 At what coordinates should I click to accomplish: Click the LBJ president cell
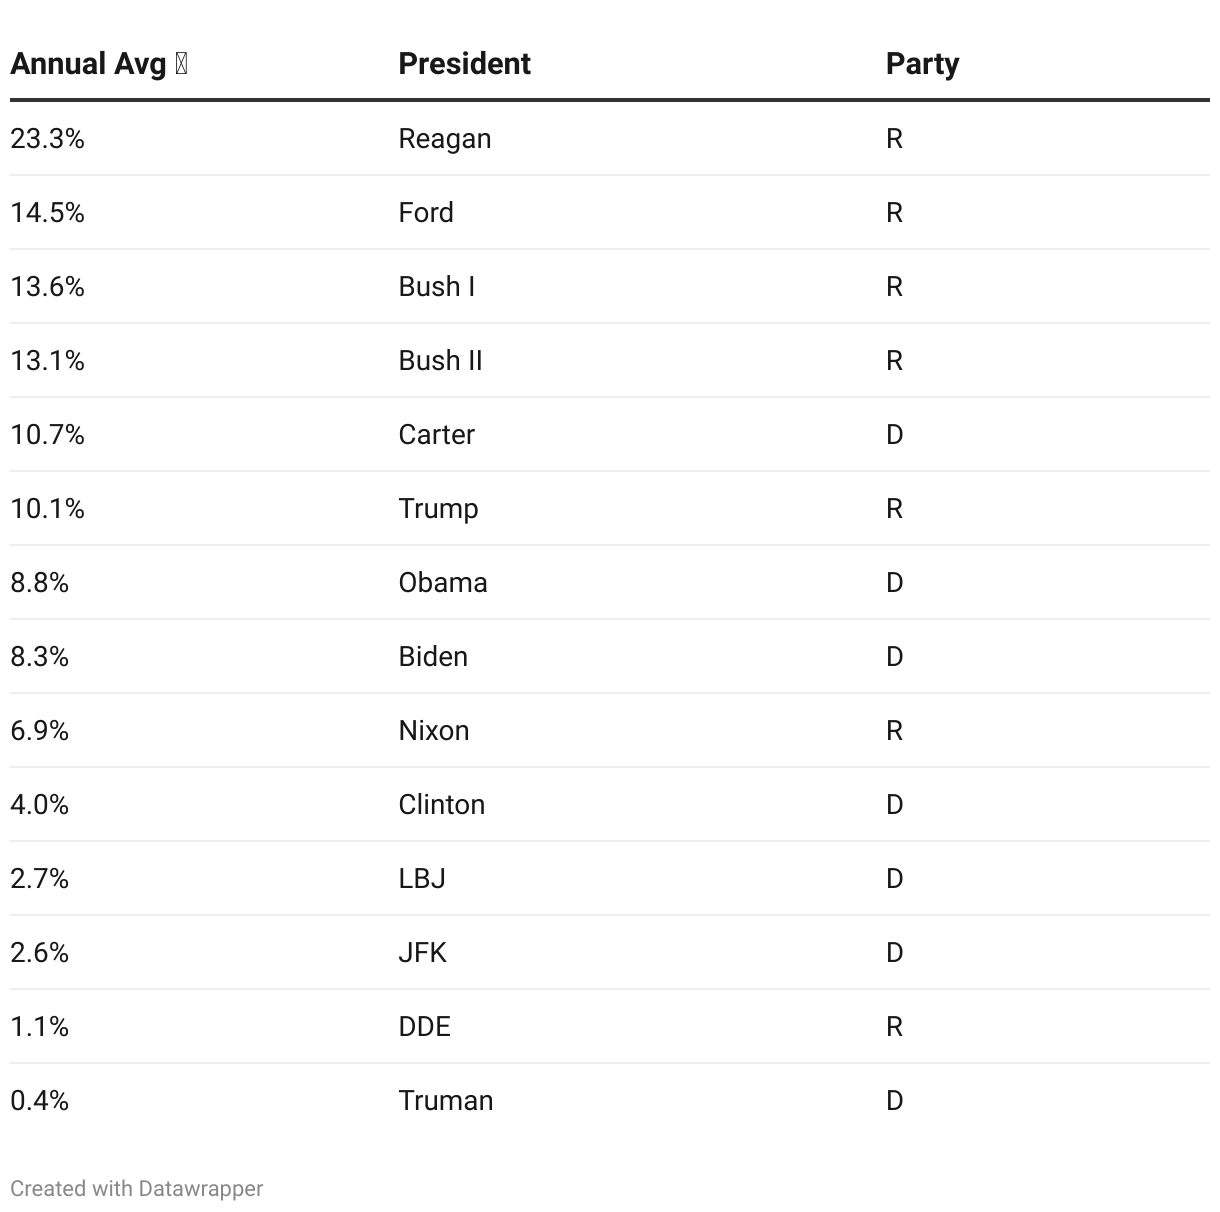pyautogui.click(x=422, y=879)
